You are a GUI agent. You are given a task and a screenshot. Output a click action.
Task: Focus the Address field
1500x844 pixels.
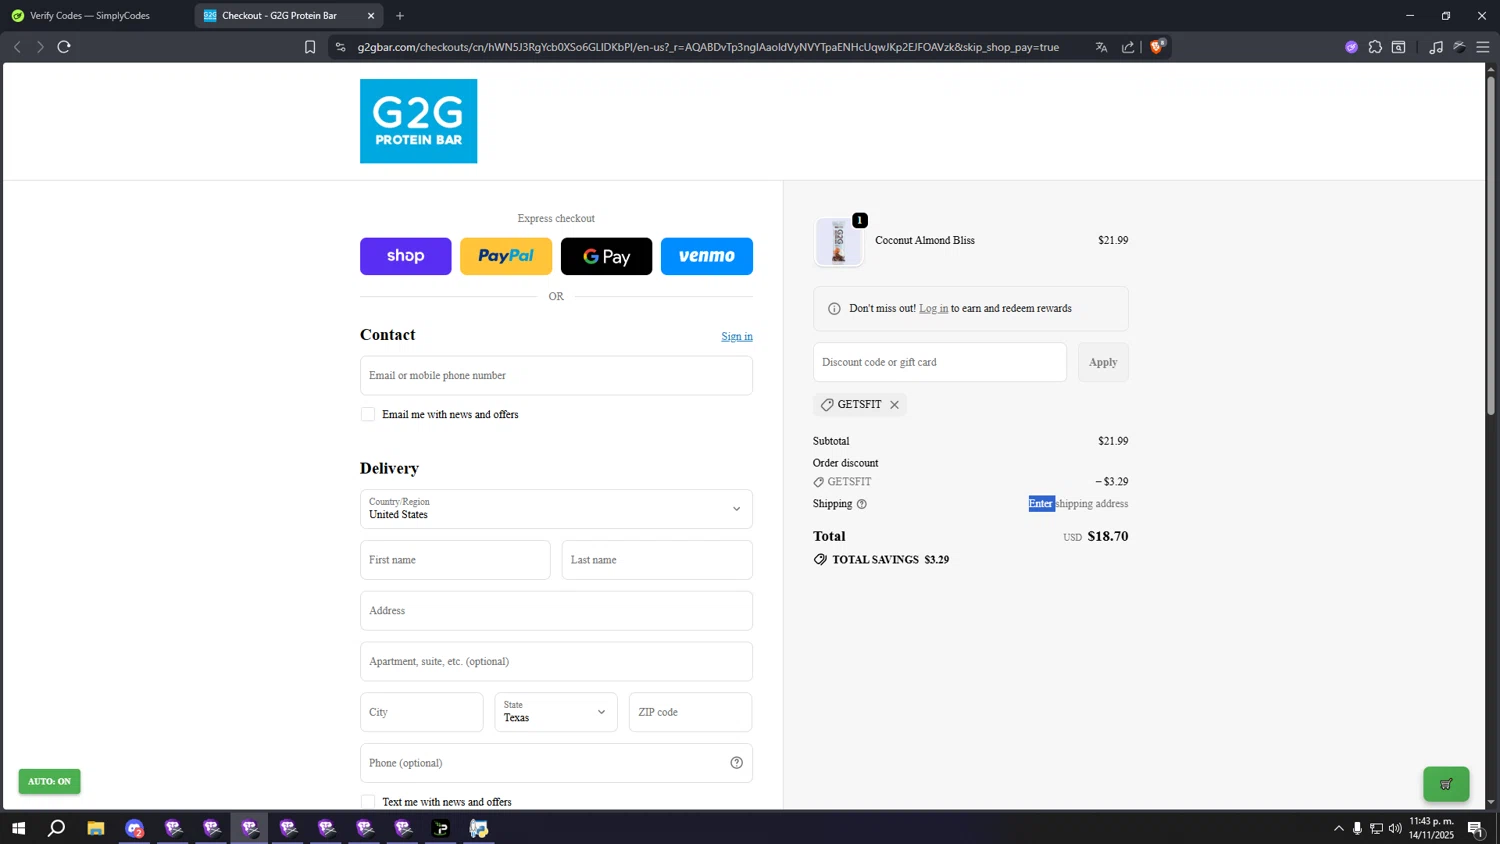coord(556,611)
